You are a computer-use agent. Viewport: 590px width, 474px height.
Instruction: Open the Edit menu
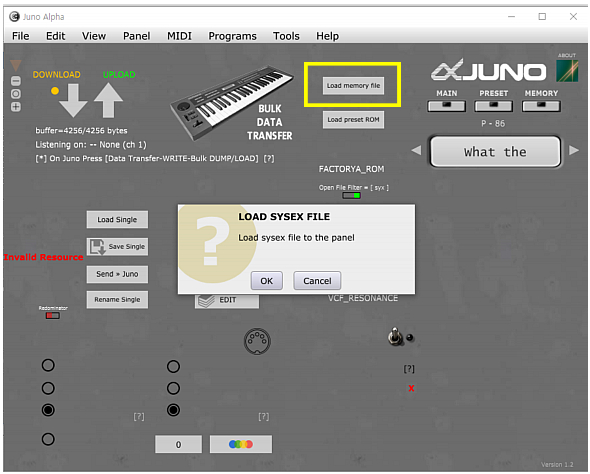56,36
